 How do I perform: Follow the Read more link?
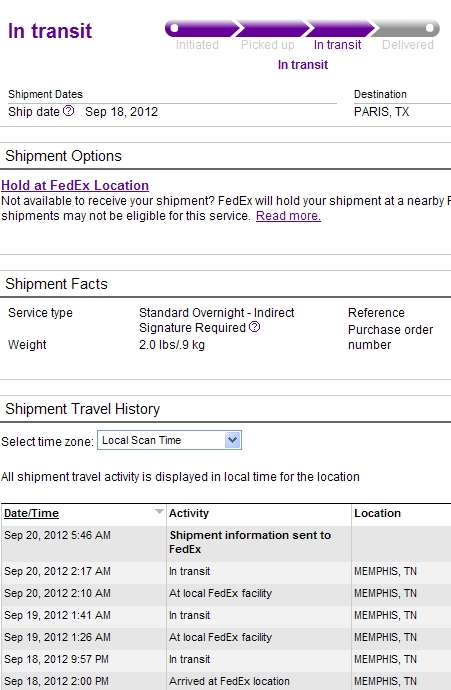point(288,216)
